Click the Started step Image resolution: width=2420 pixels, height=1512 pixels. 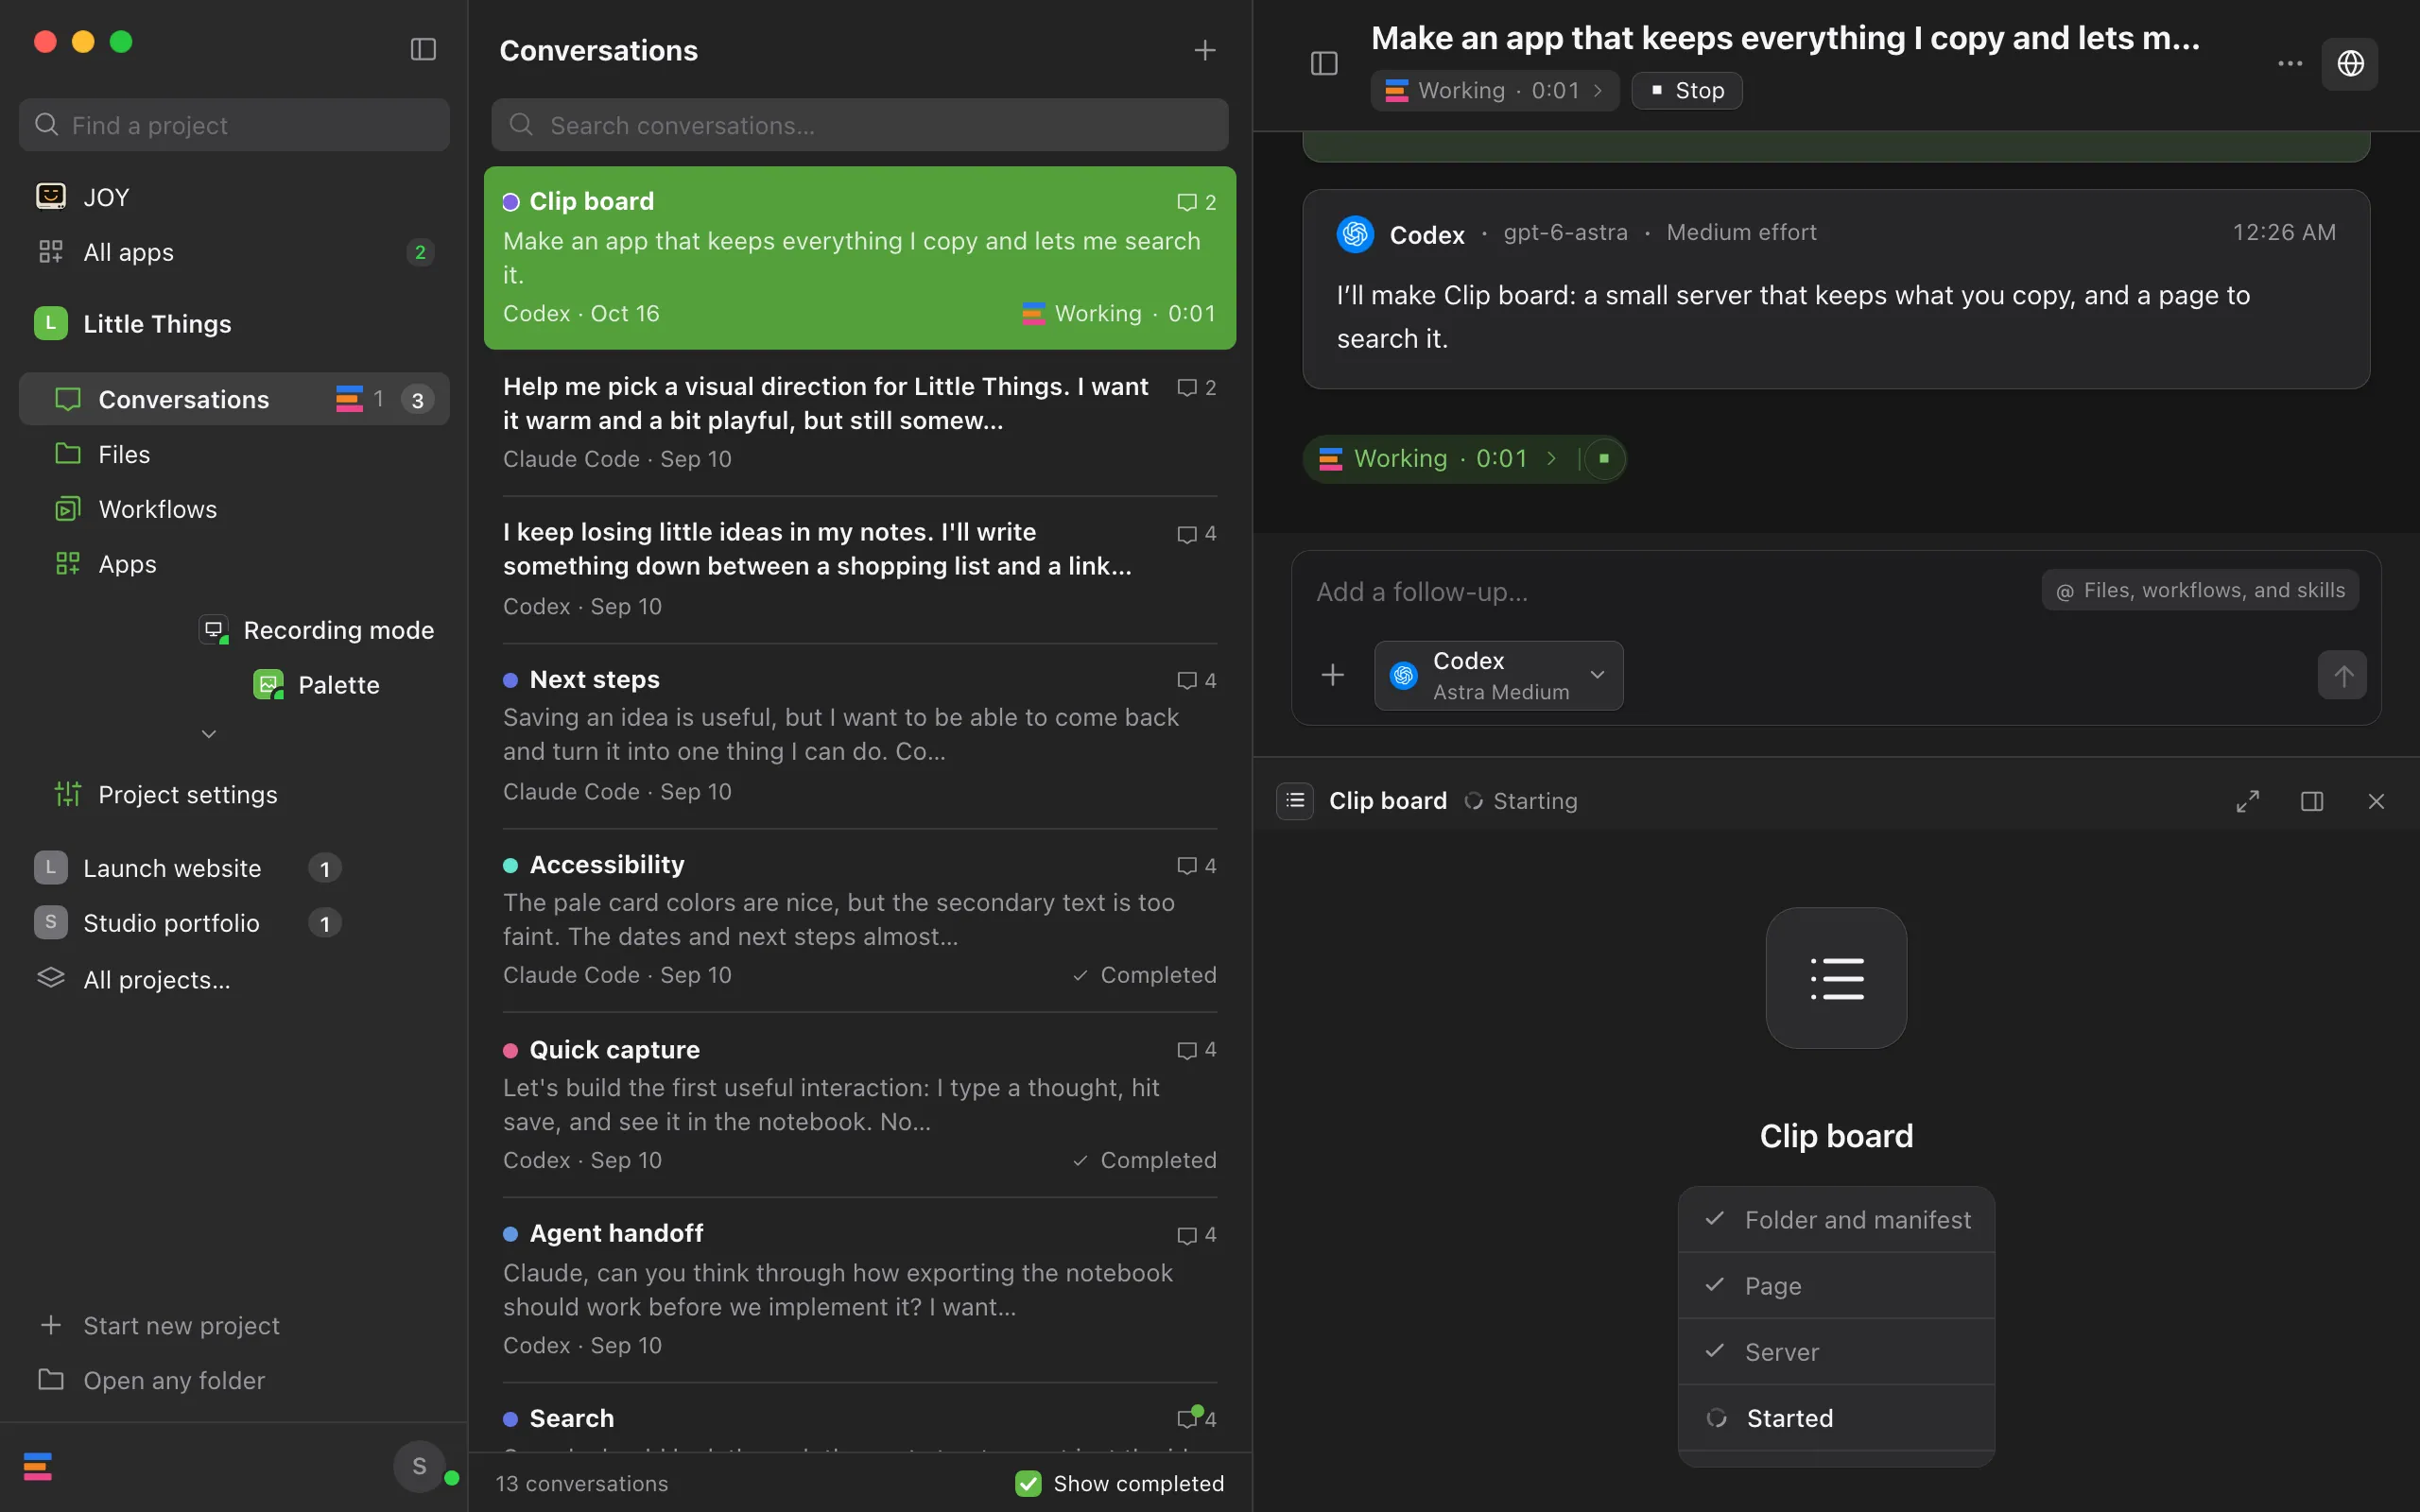click(1836, 1417)
